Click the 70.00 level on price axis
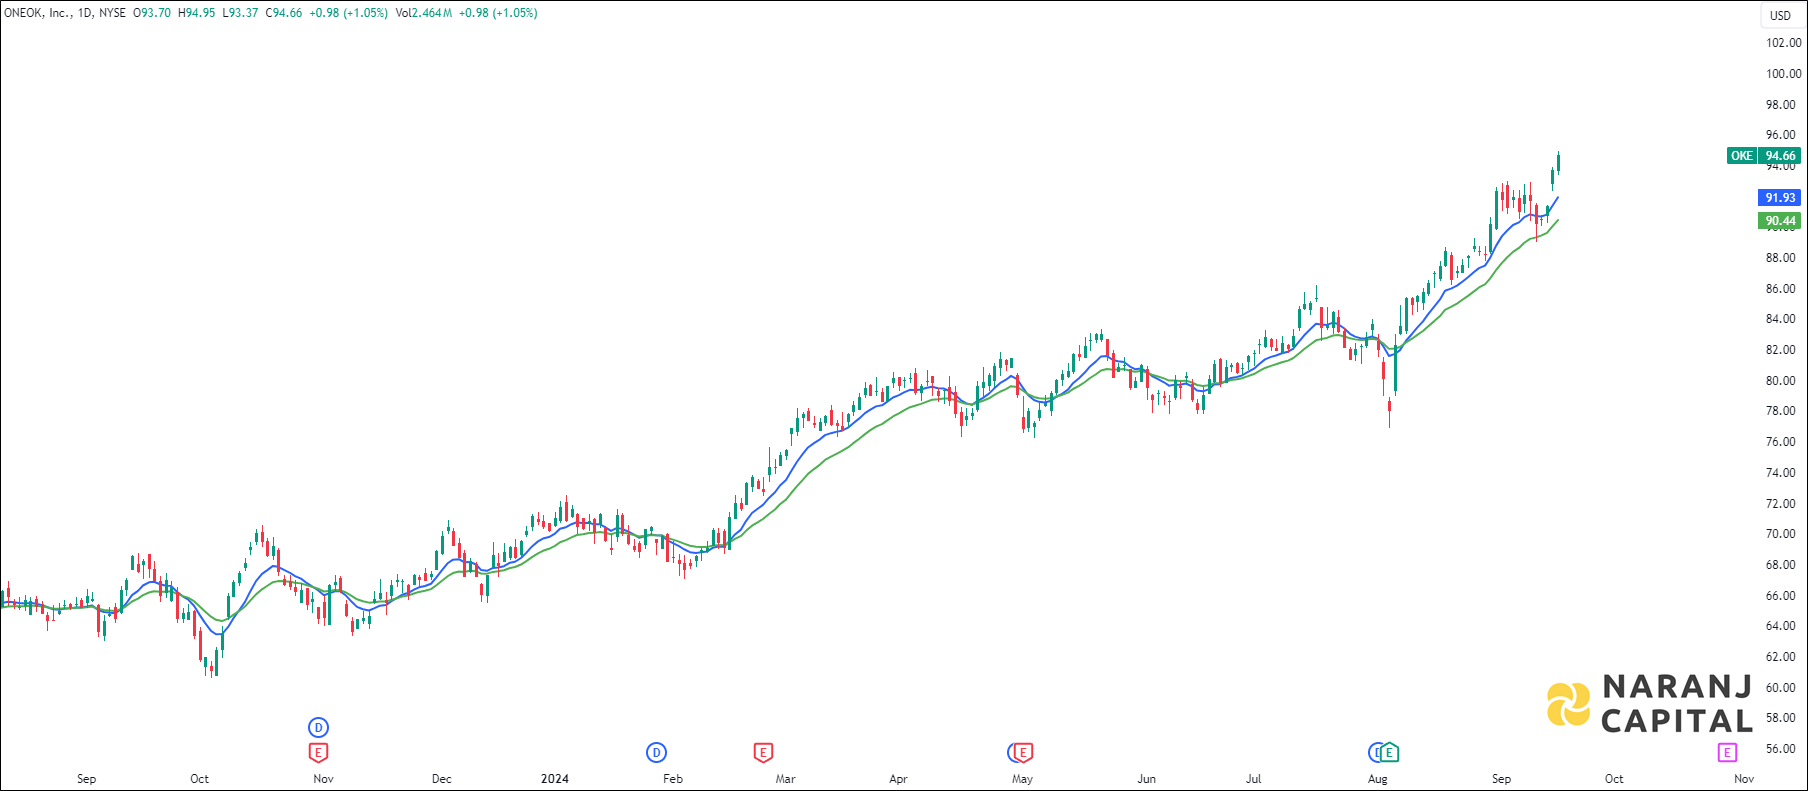 tap(1780, 534)
